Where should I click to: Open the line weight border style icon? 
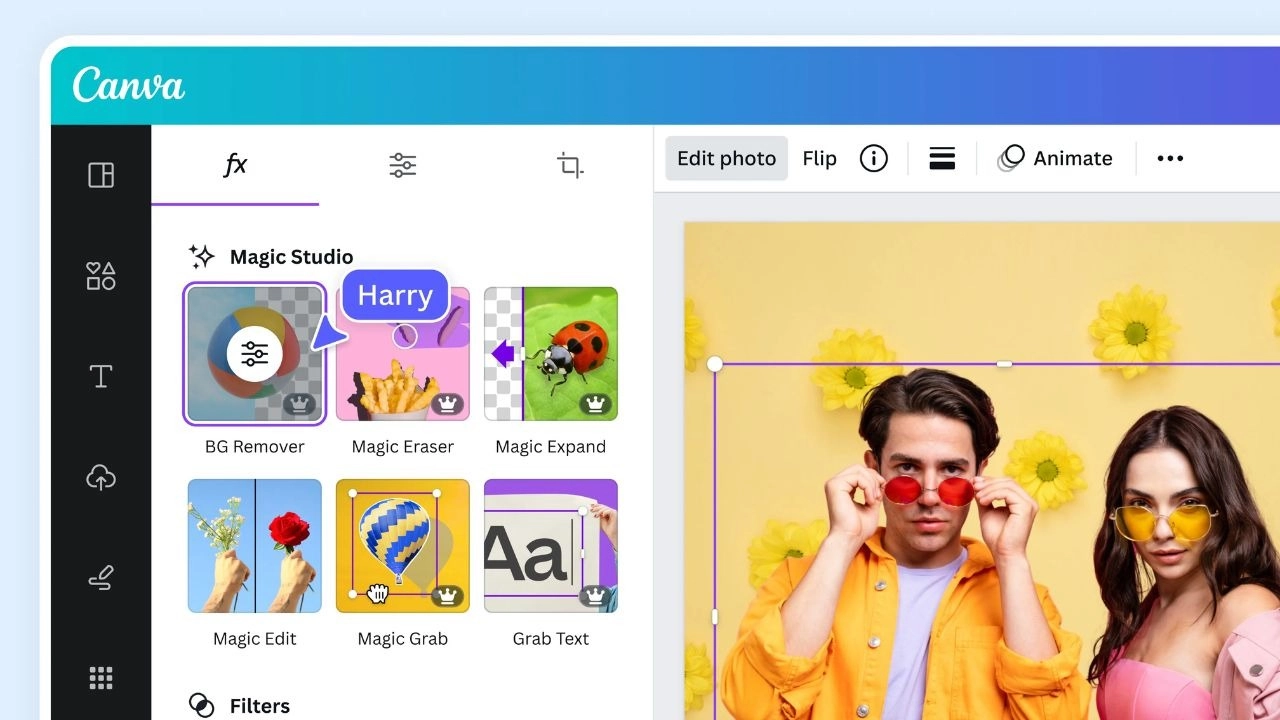(x=942, y=158)
